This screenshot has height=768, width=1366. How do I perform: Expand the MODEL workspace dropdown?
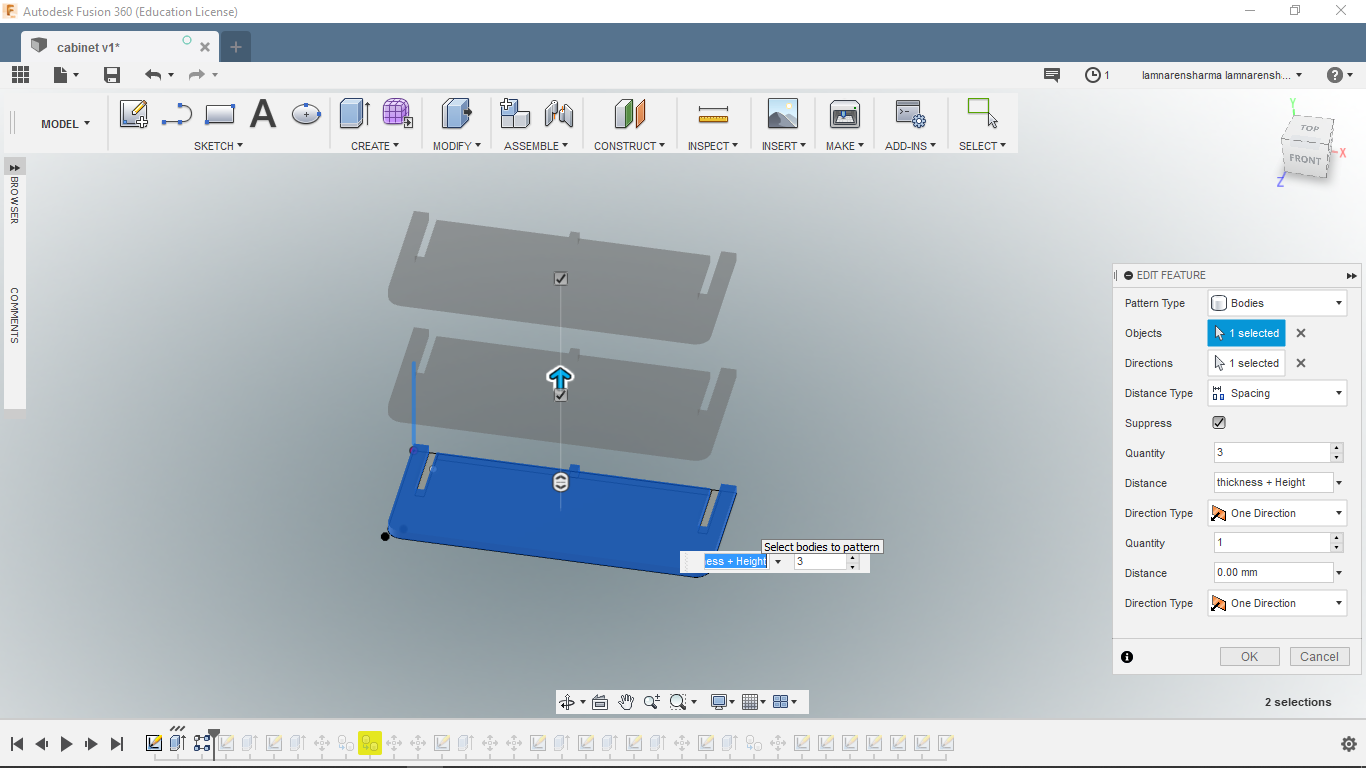[x=65, y=124]
